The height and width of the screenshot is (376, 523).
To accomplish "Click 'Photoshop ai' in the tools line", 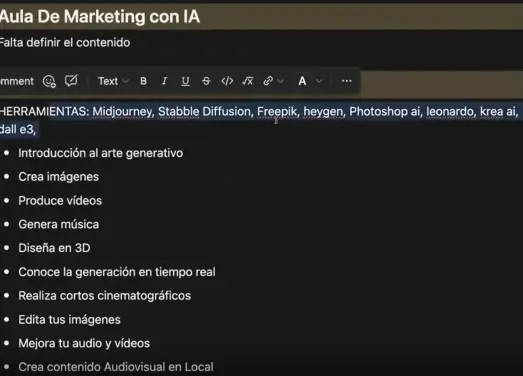I will click(386, 111).
